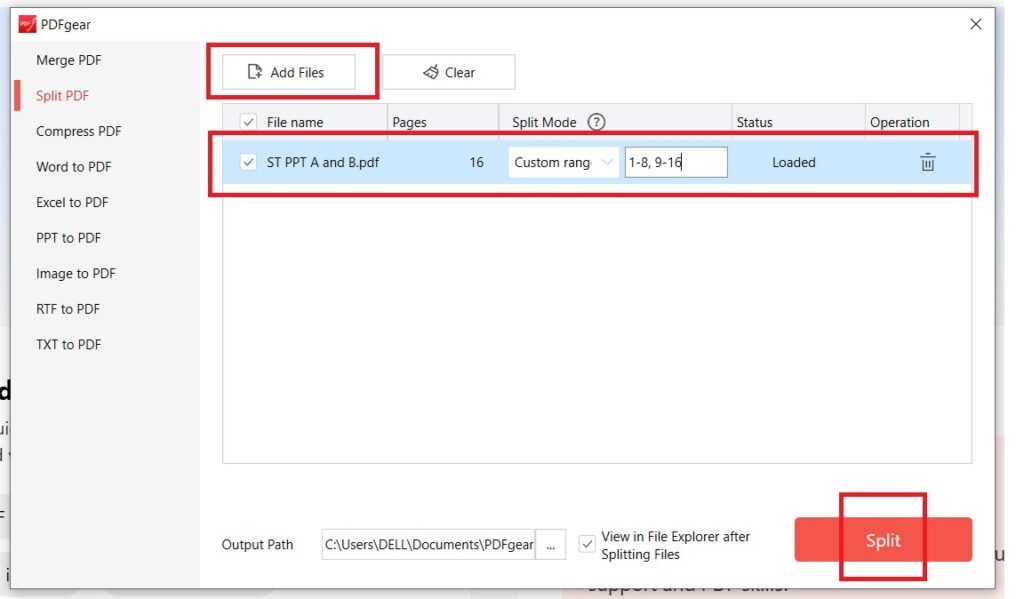Click the red Split button

(883, 540)
